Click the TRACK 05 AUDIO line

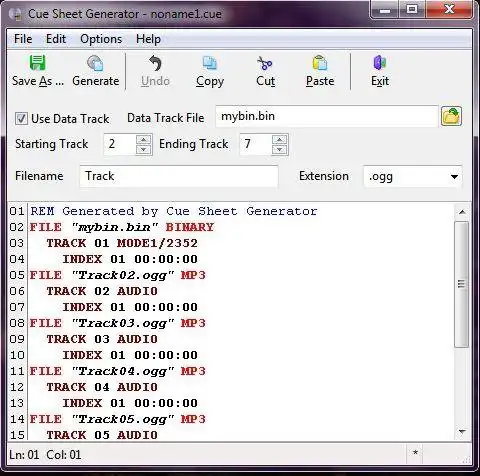102,435
